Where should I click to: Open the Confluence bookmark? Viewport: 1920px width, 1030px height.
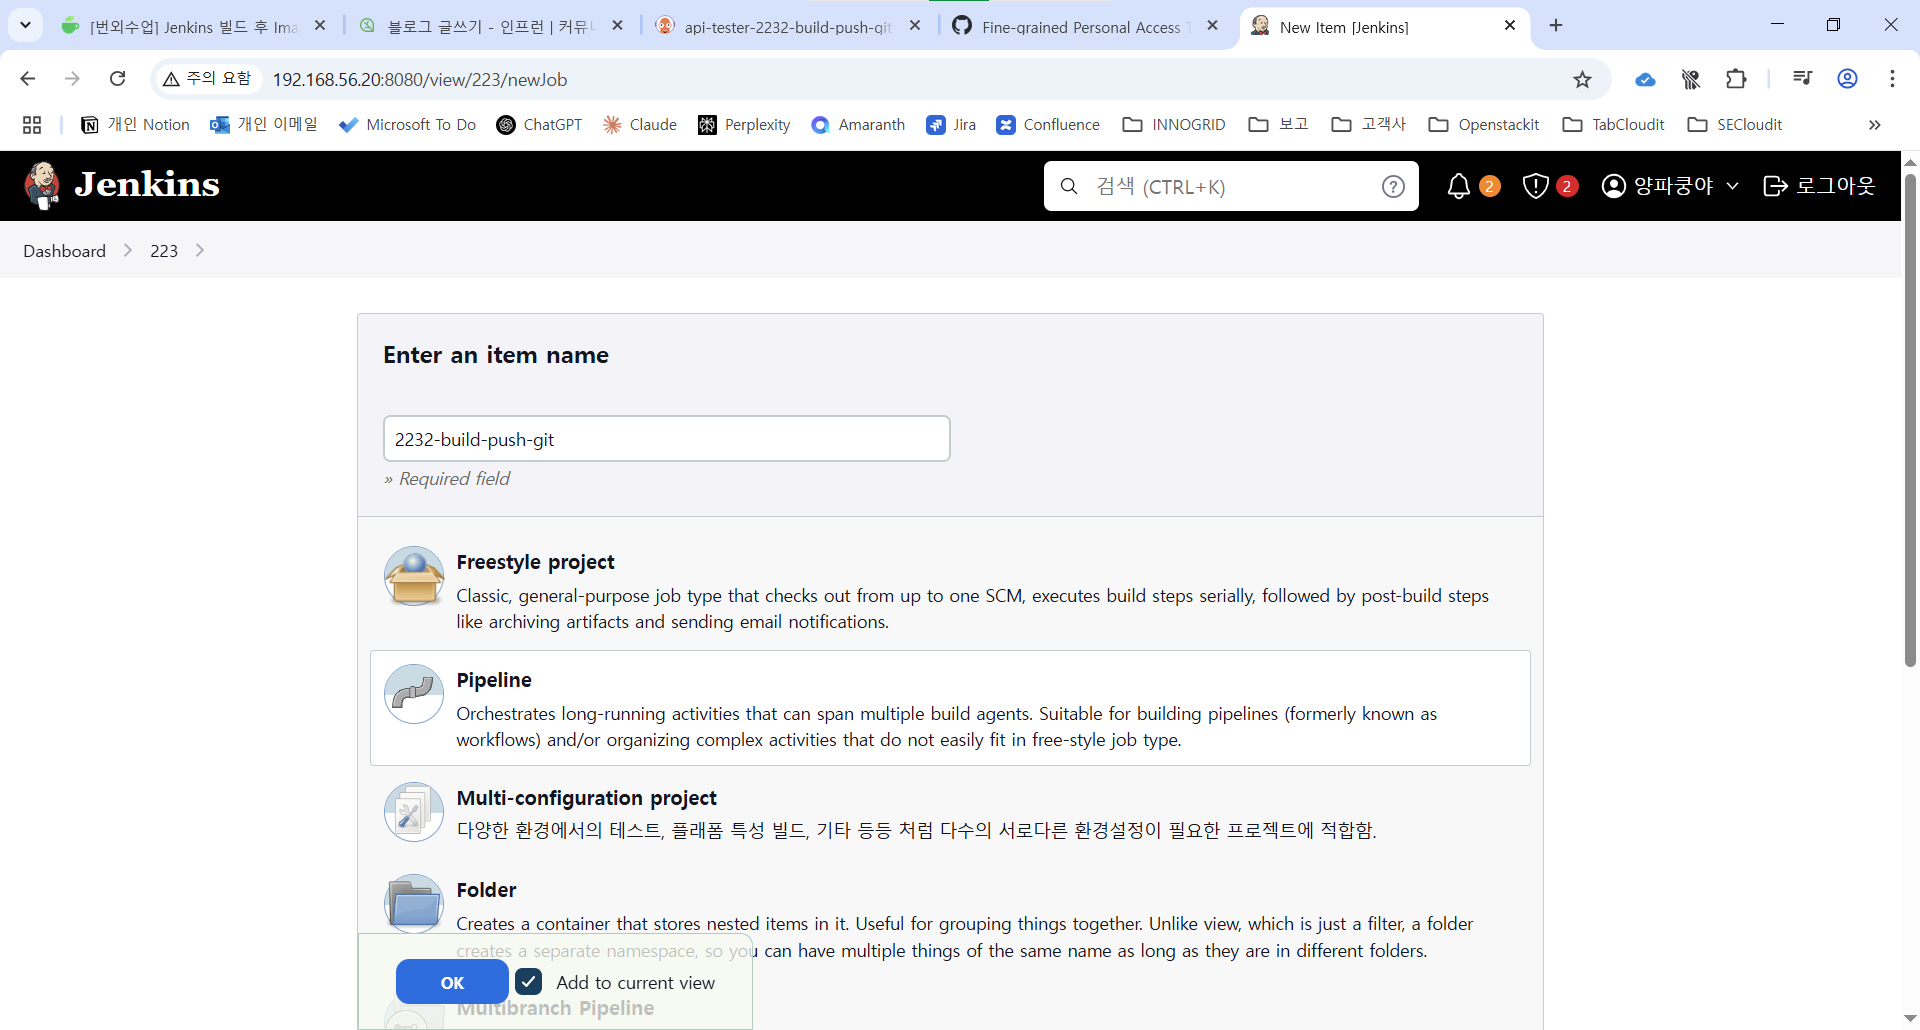pyautogui.click(x=1048, y=125)
